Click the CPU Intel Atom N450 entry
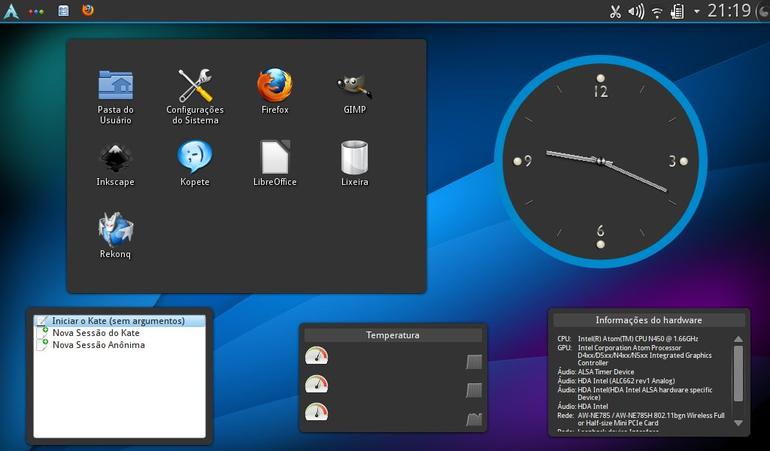 point(628,338)
